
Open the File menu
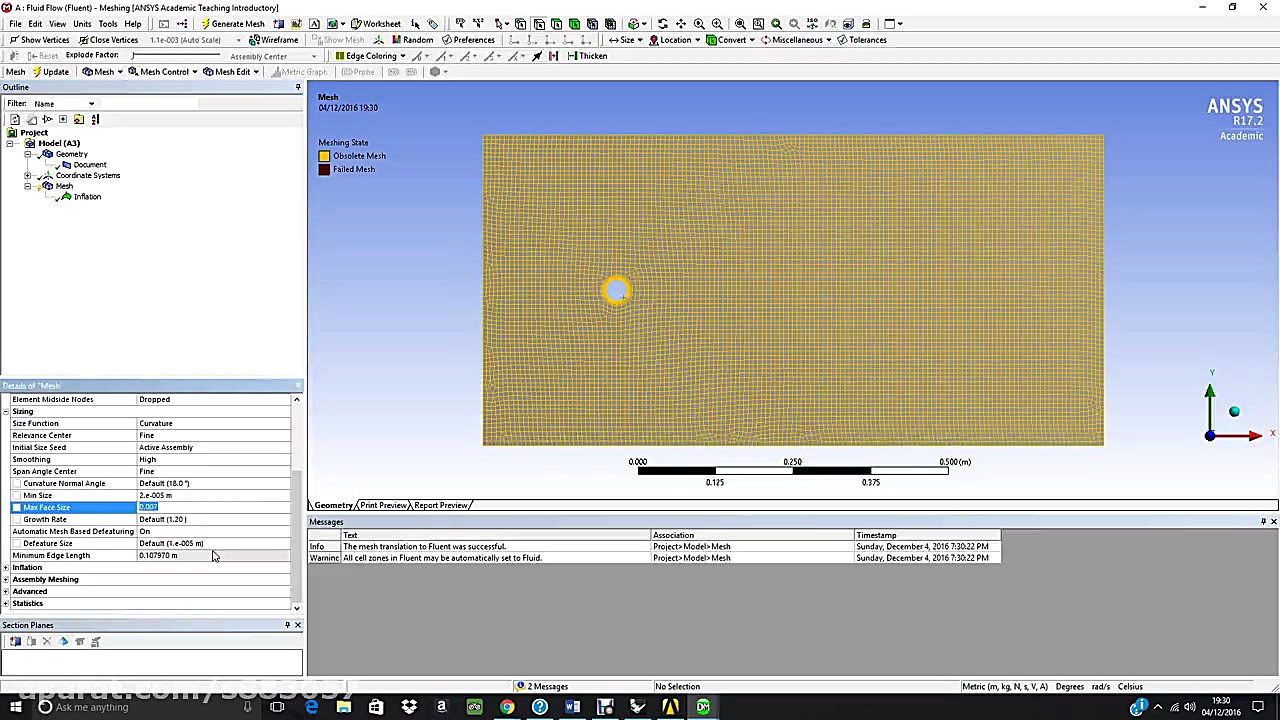click(x=15, y=24)
